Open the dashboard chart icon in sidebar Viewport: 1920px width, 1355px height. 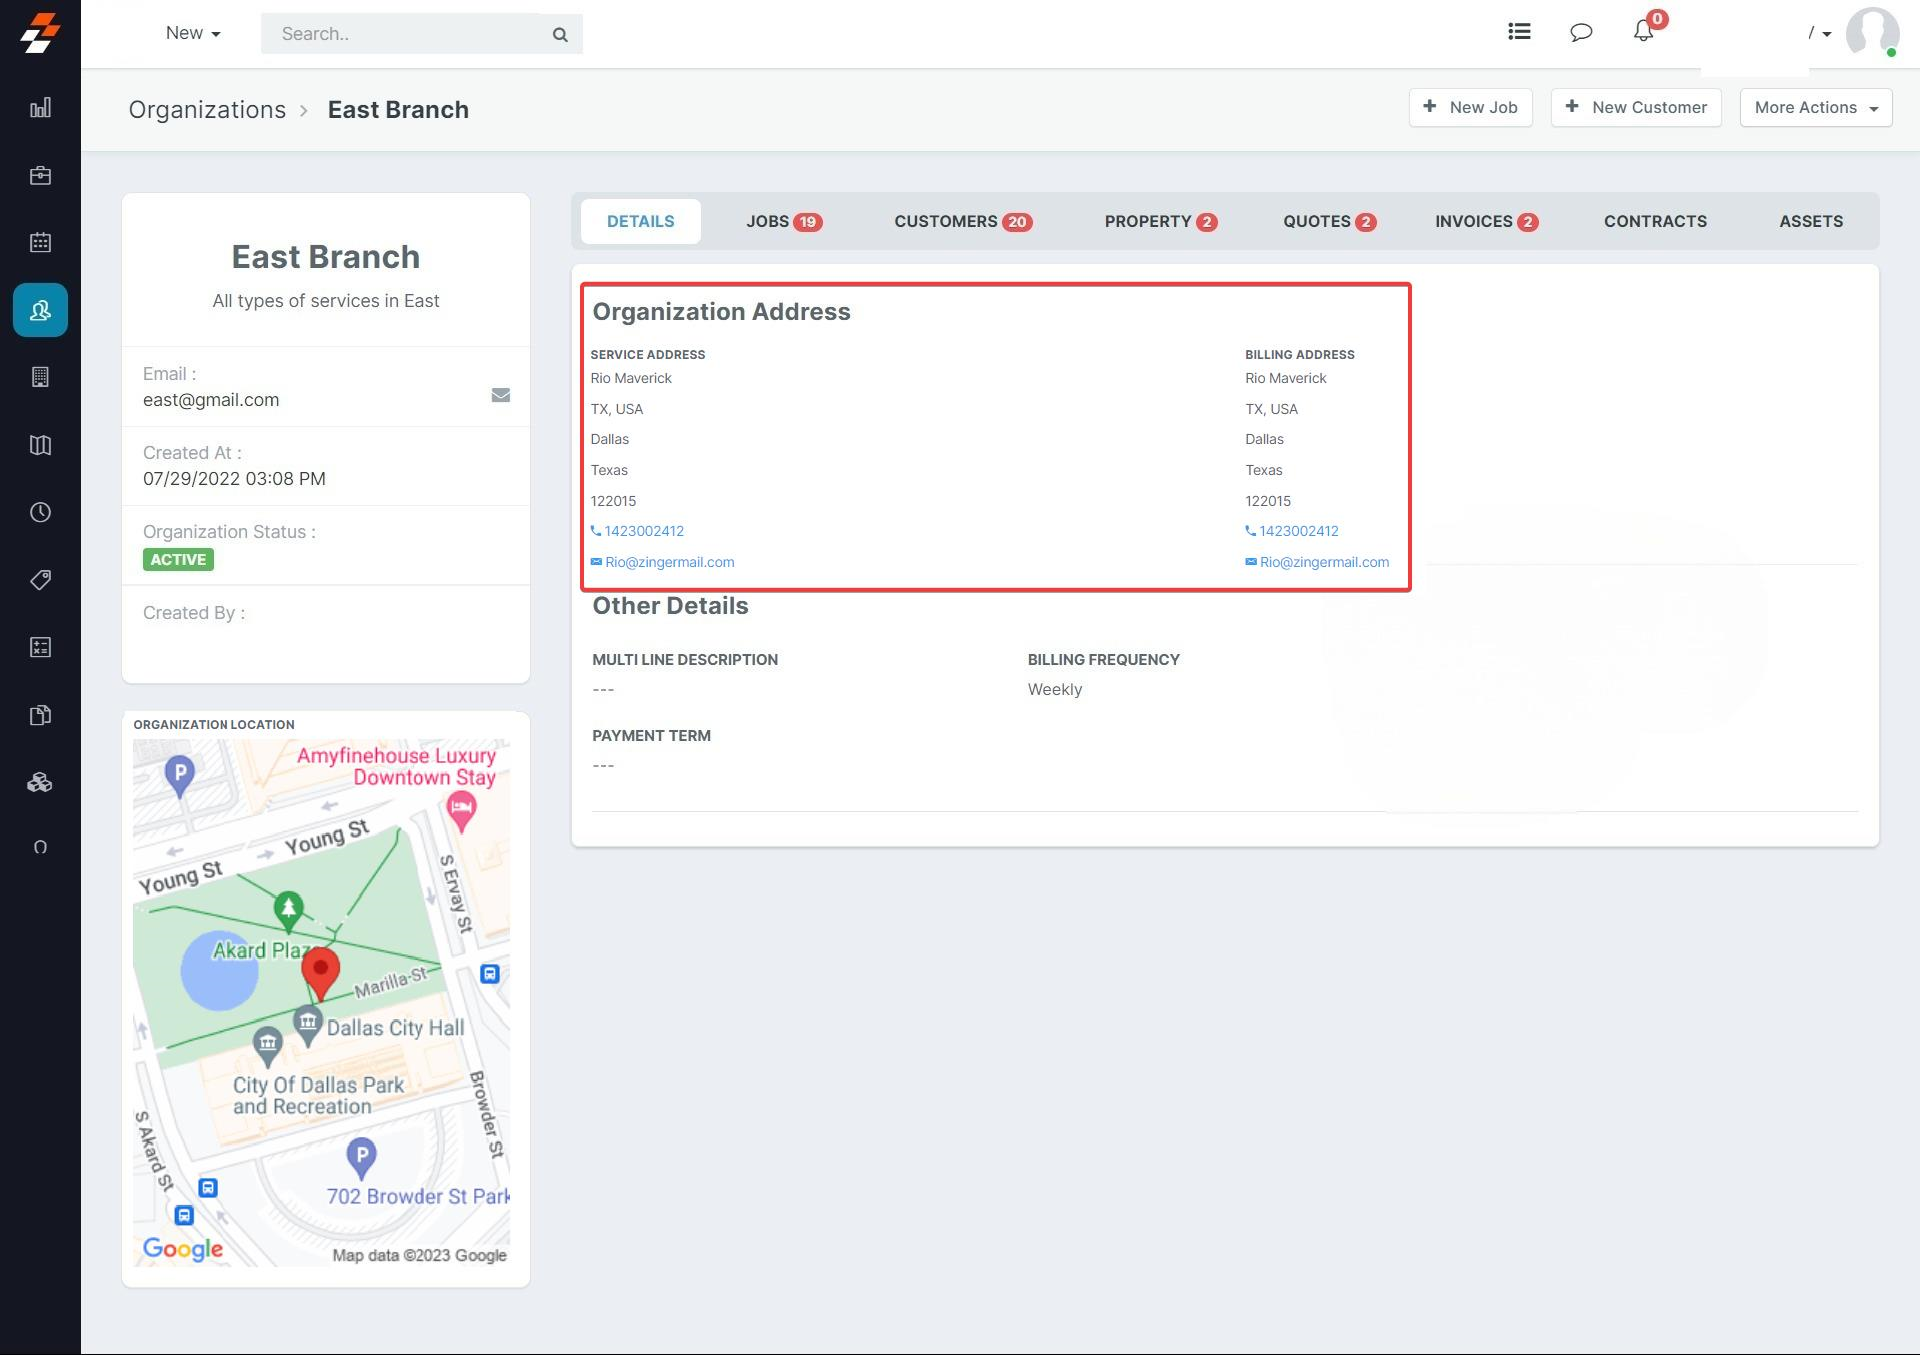pos(40,108)
